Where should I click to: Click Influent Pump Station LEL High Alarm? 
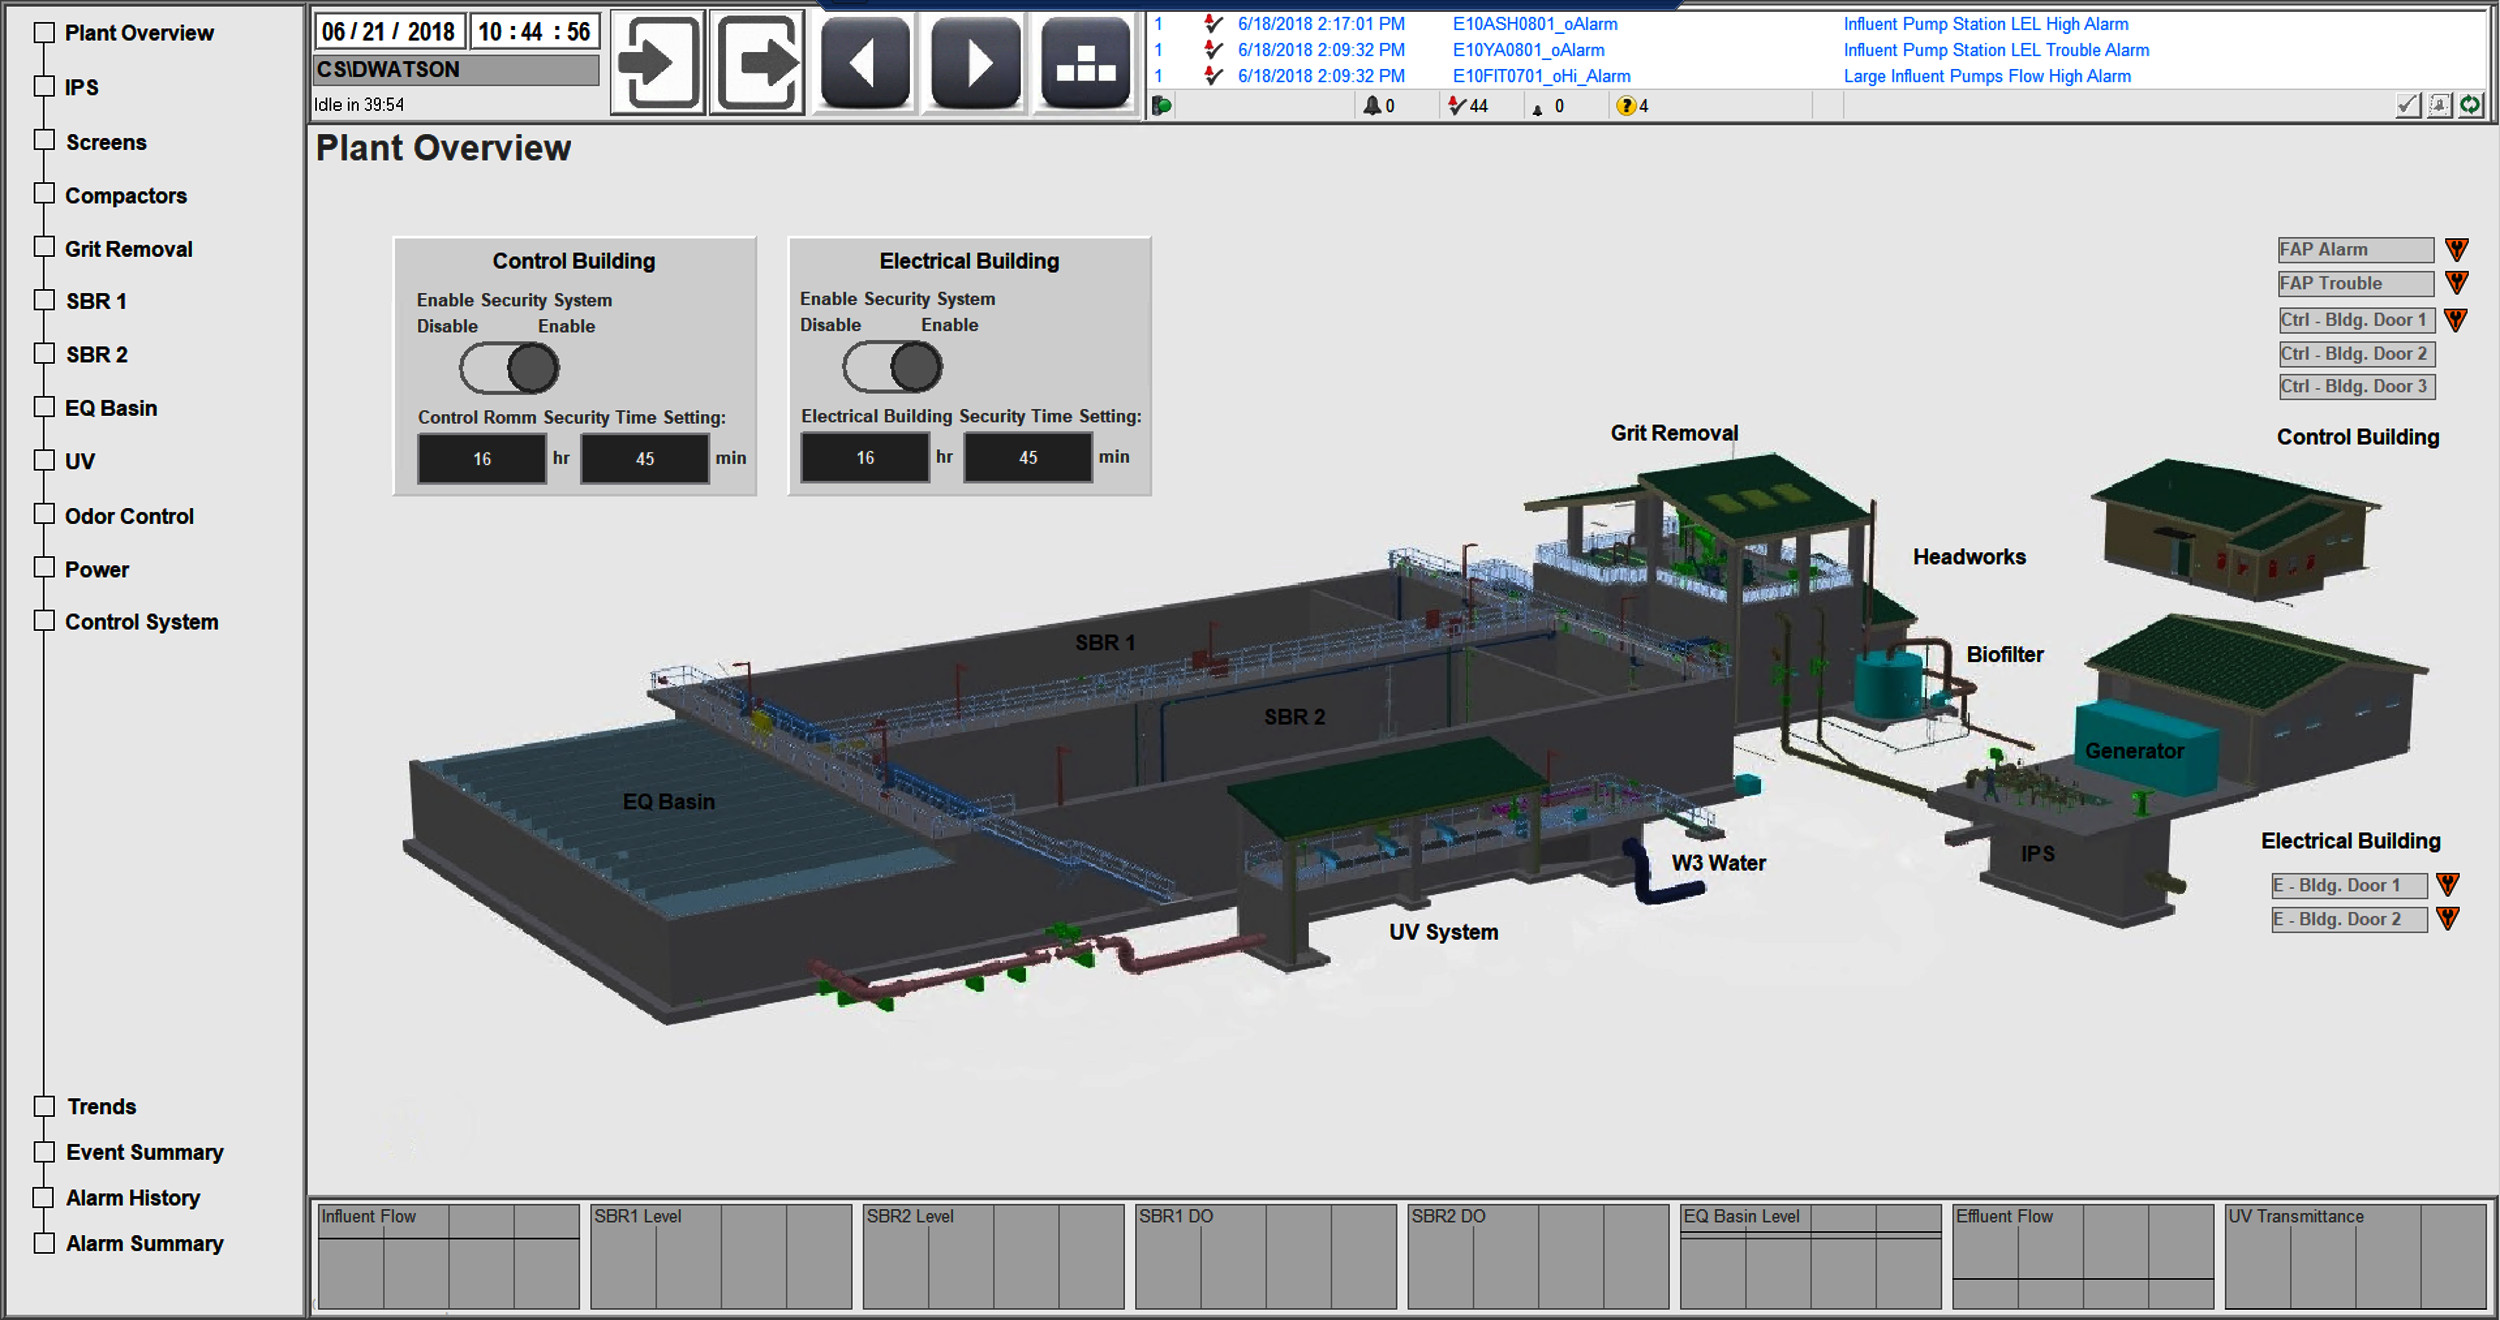click(1985, 24)
